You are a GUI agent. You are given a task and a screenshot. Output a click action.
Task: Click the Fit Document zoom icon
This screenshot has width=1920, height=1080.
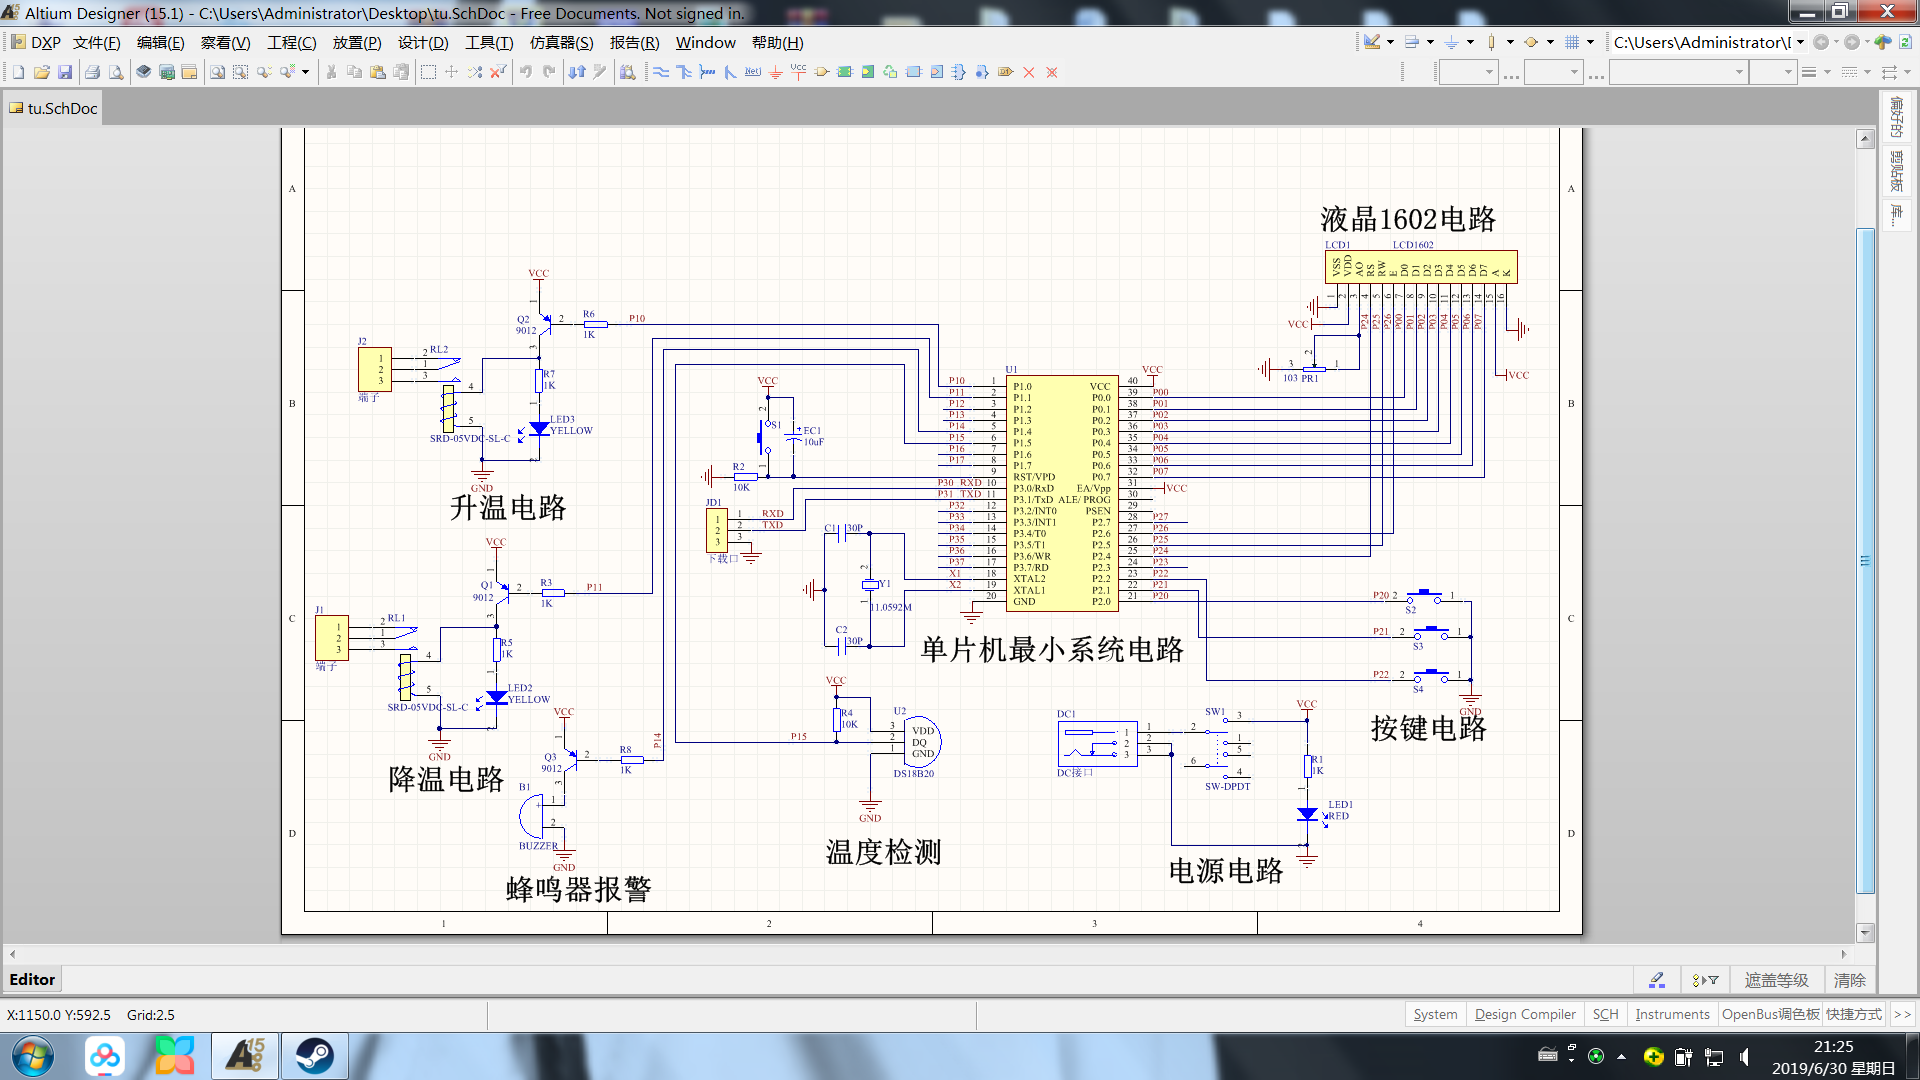[x=217, y=72]
